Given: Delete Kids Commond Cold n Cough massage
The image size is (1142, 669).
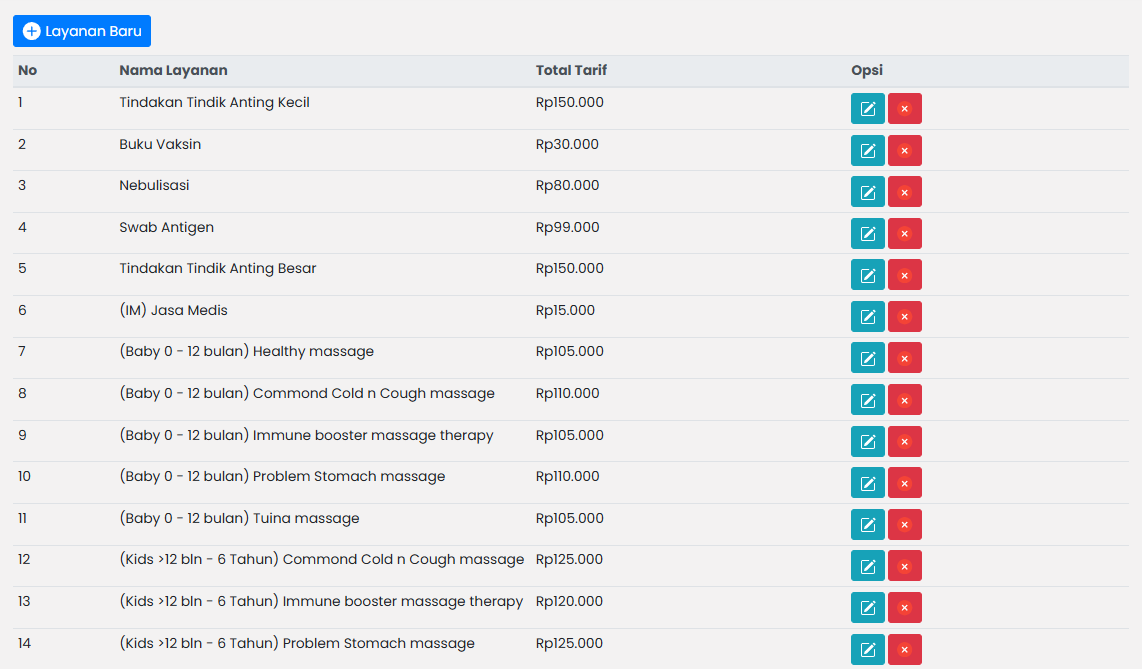Looking at the screenshot, I should pos(904,566).
